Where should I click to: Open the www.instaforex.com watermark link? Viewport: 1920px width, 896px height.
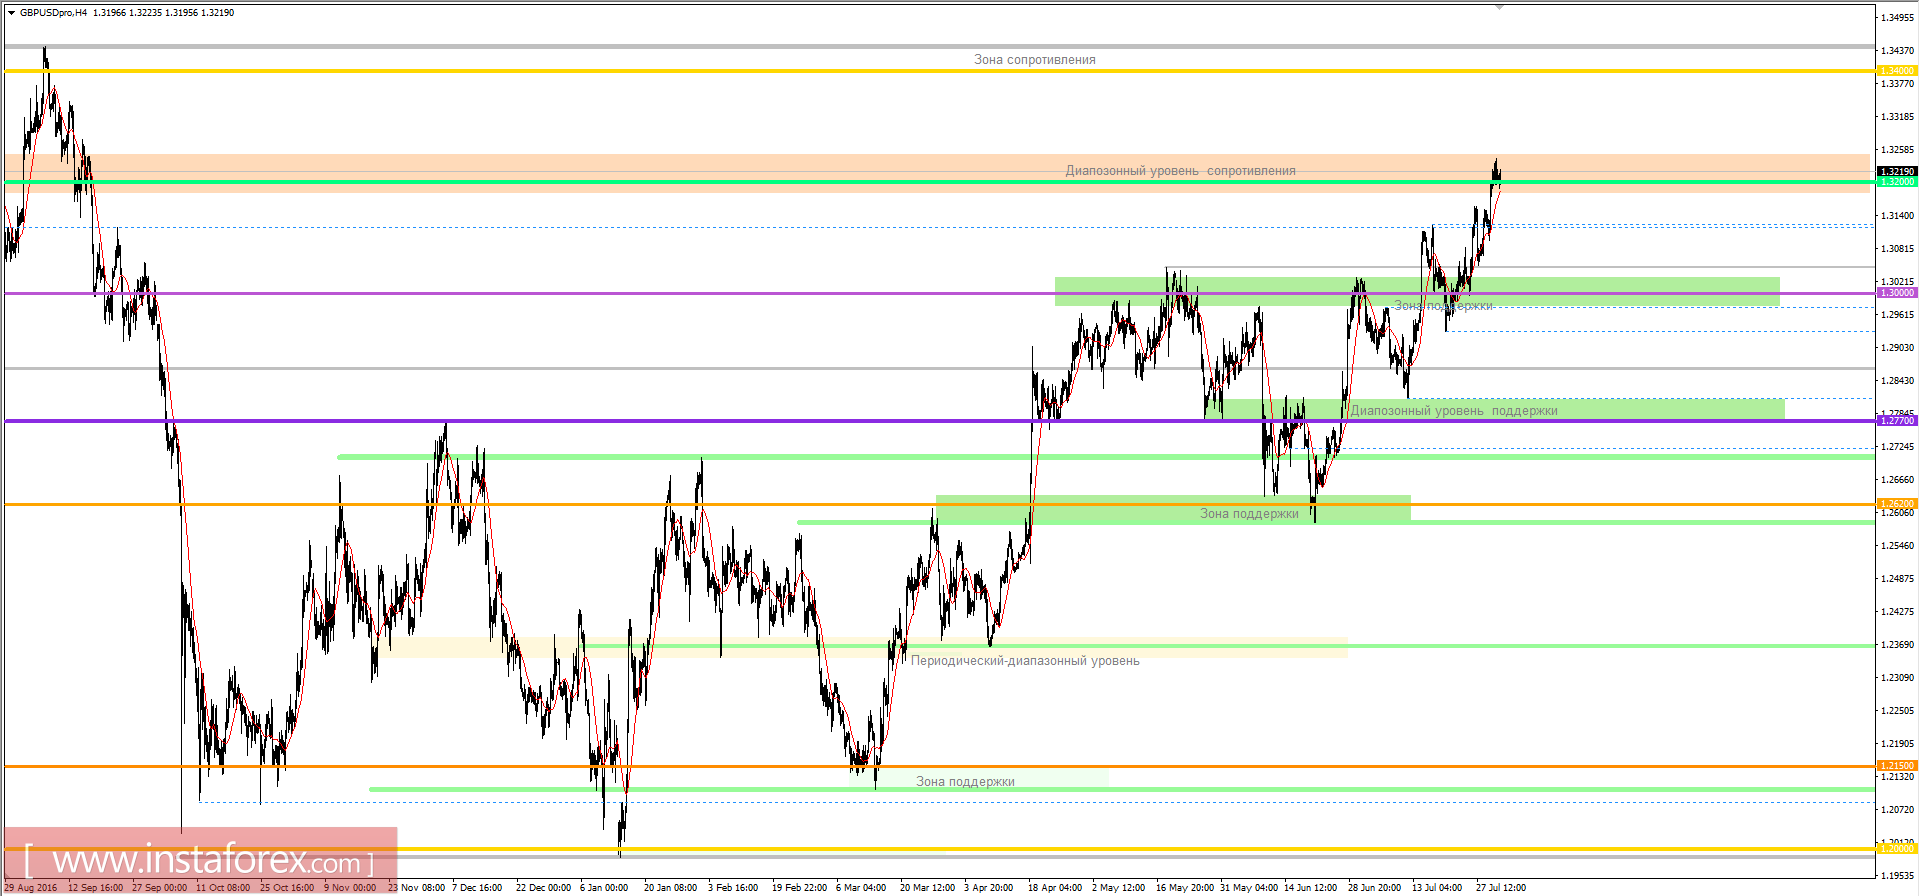coord(200,861)
